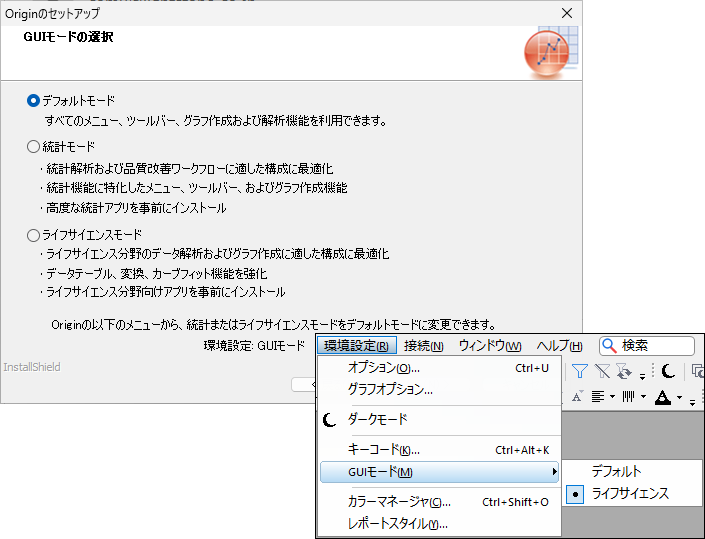Click the partially hidden back button in setup

point(304,384)
